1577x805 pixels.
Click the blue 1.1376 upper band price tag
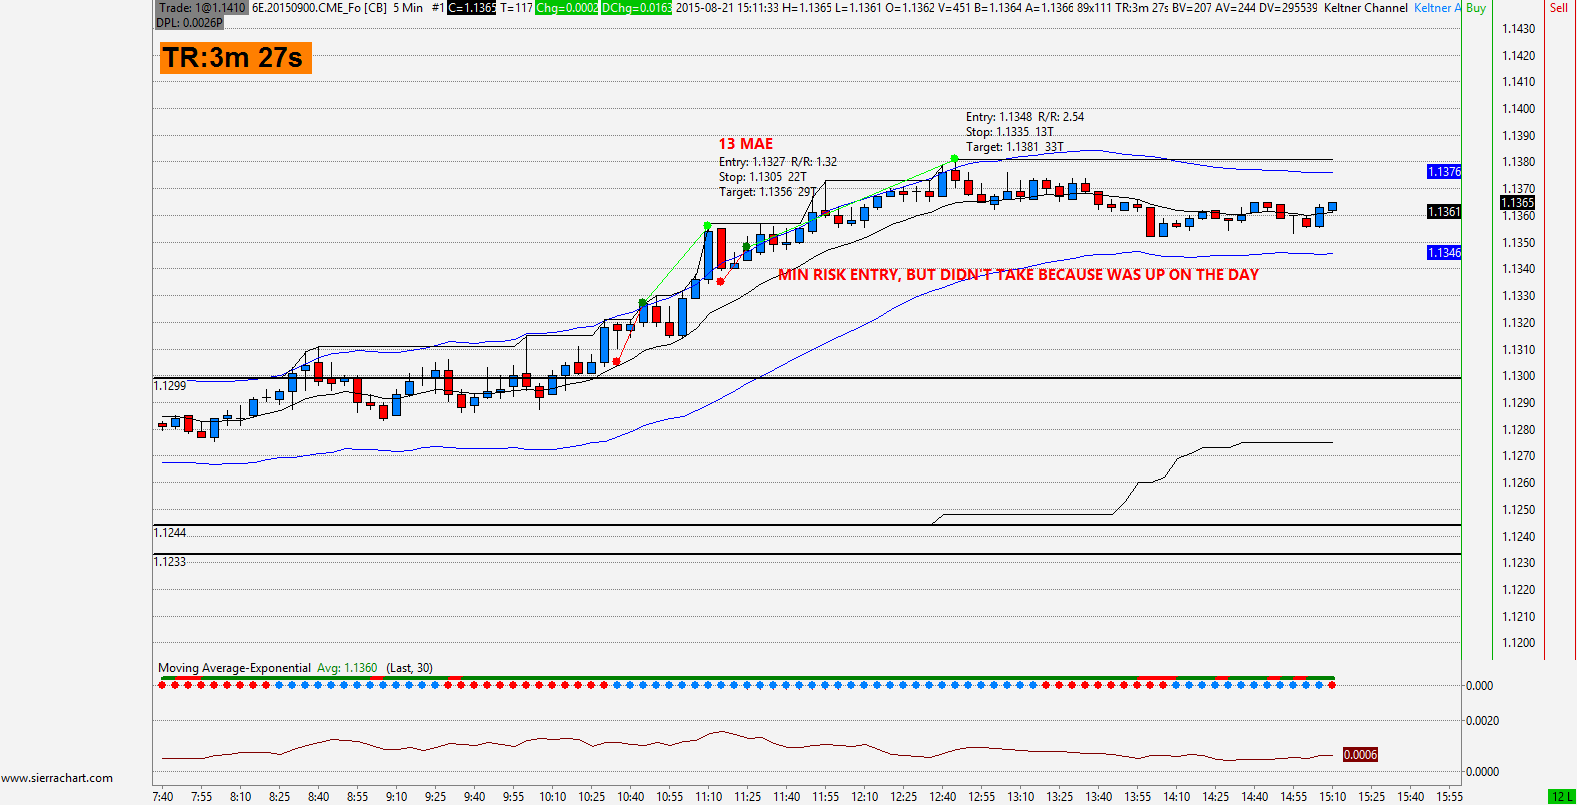click(x=1444, y=172)
